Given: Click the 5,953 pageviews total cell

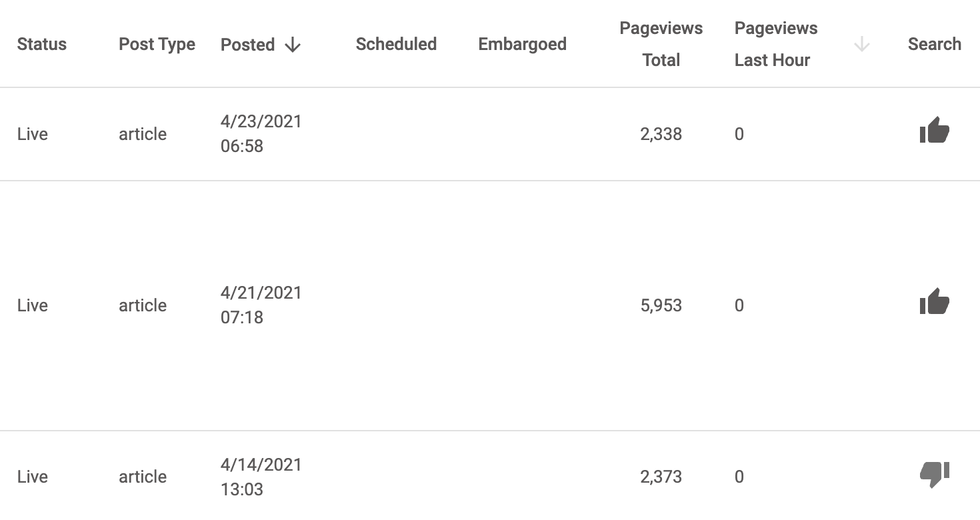Looking at the screenshot, I should click(x=661, y=305).
